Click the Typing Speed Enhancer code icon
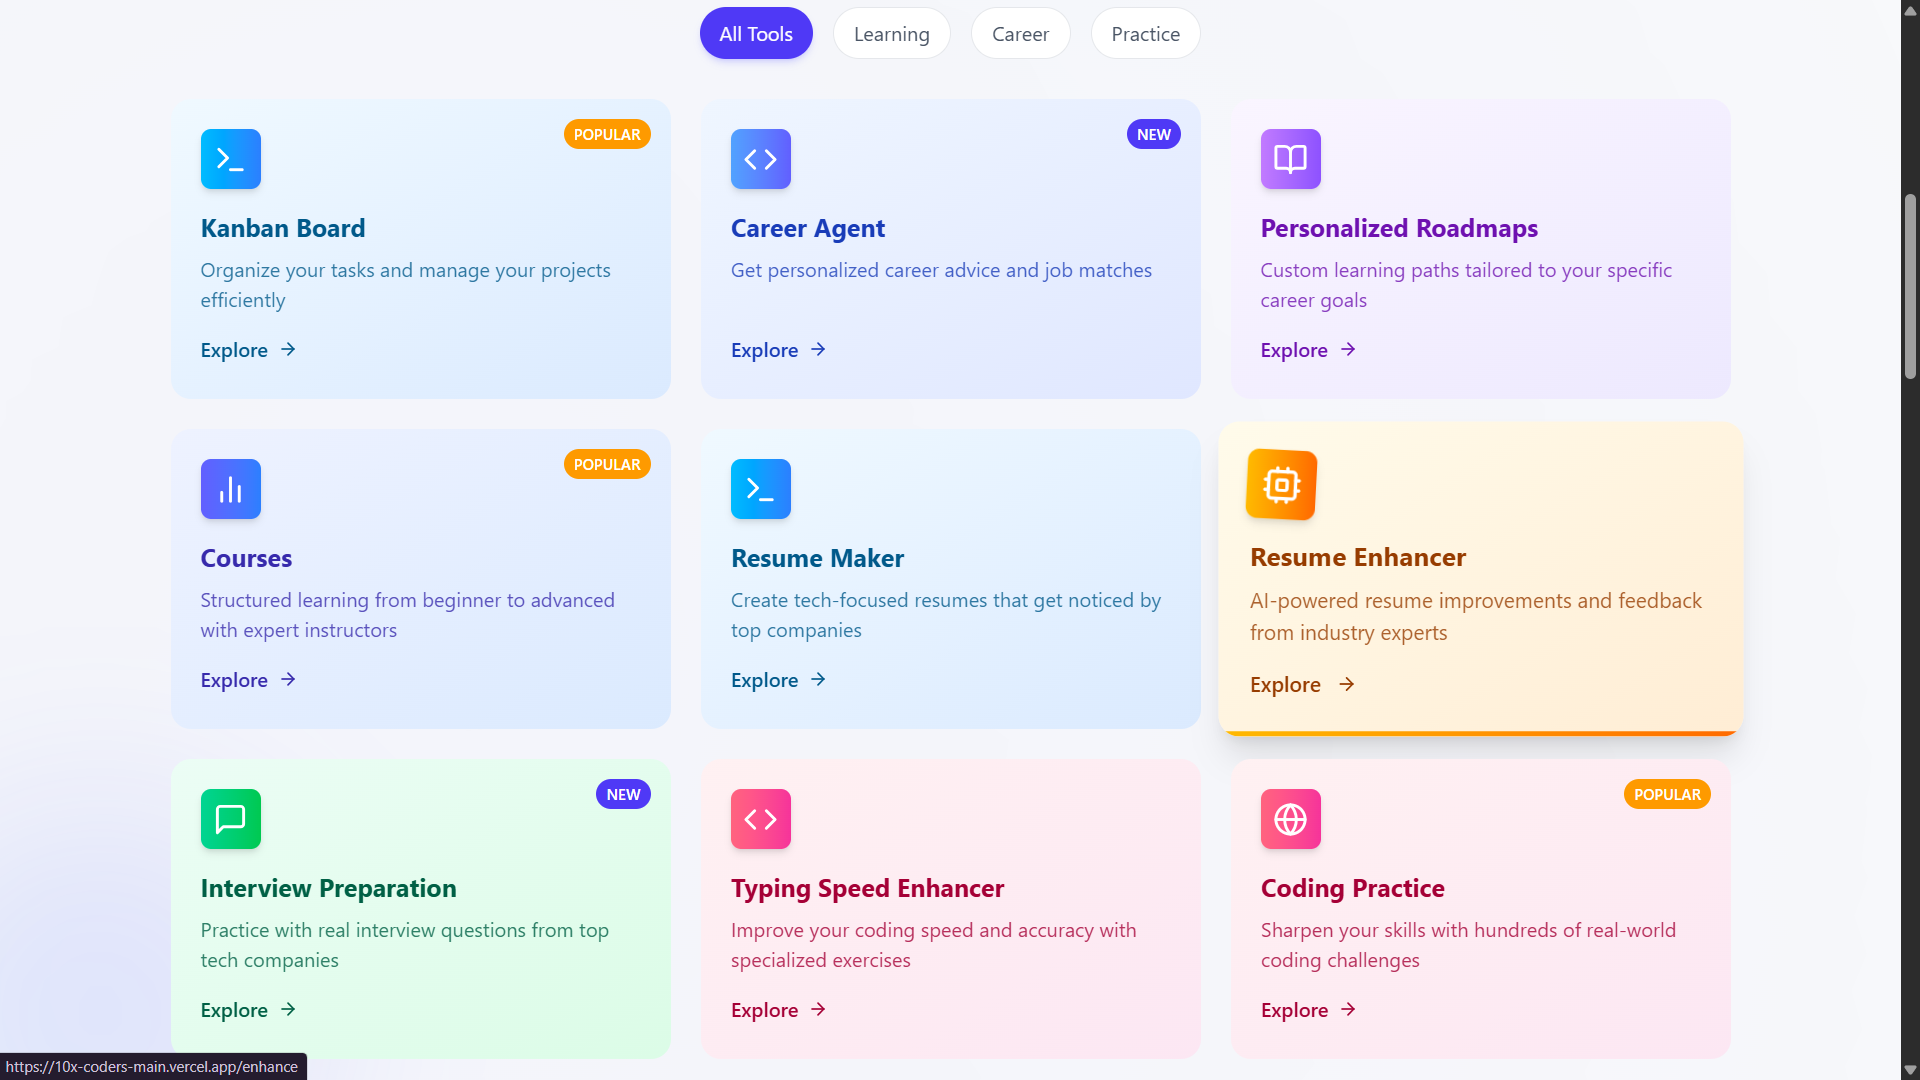This screenshot has height=1080, width=1920. tap(760, 819)
